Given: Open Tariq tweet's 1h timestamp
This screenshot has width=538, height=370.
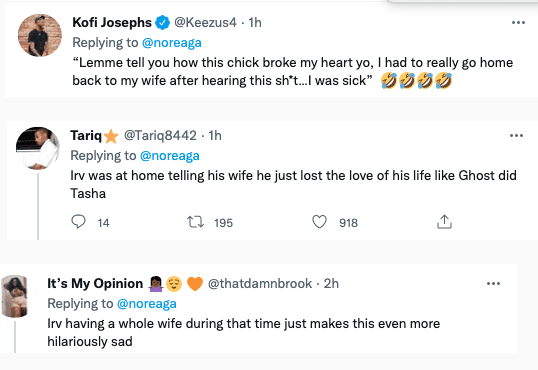Looking at the screenshot, I should coord(215,136).
